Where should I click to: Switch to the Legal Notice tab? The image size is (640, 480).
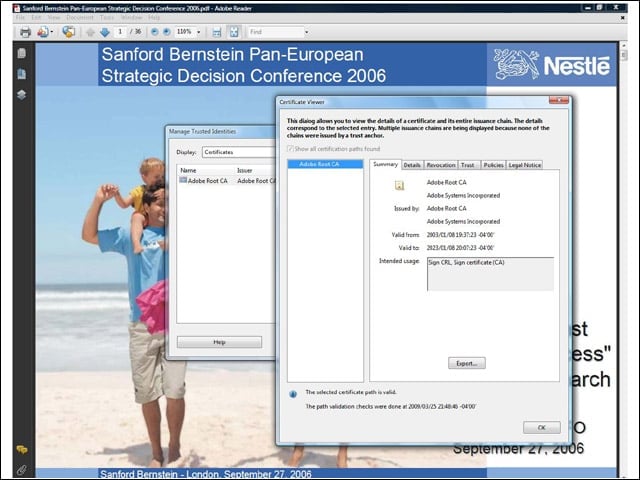[524, 165]
